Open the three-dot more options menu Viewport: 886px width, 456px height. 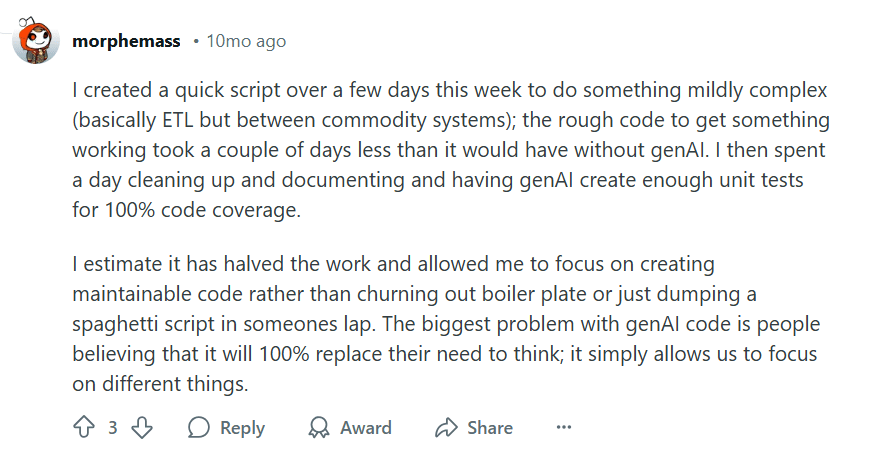(x=564, y=428)
